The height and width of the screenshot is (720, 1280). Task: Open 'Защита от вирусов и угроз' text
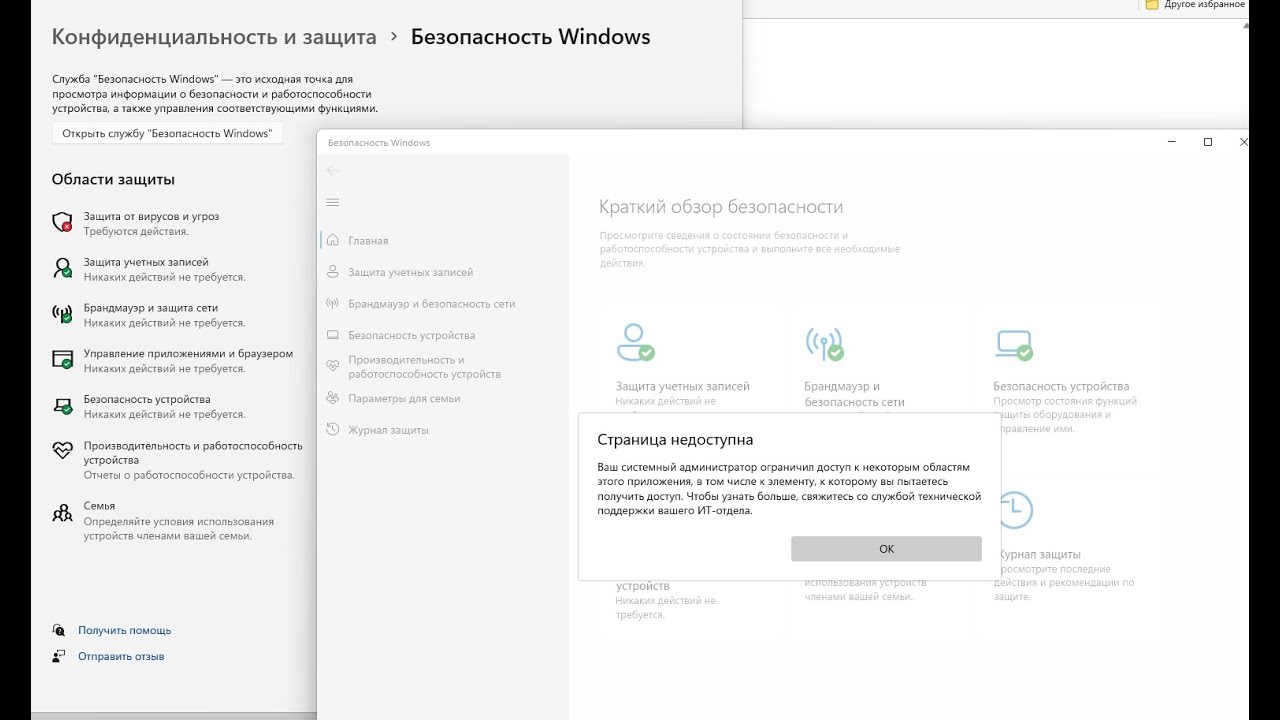coord(151,216)
